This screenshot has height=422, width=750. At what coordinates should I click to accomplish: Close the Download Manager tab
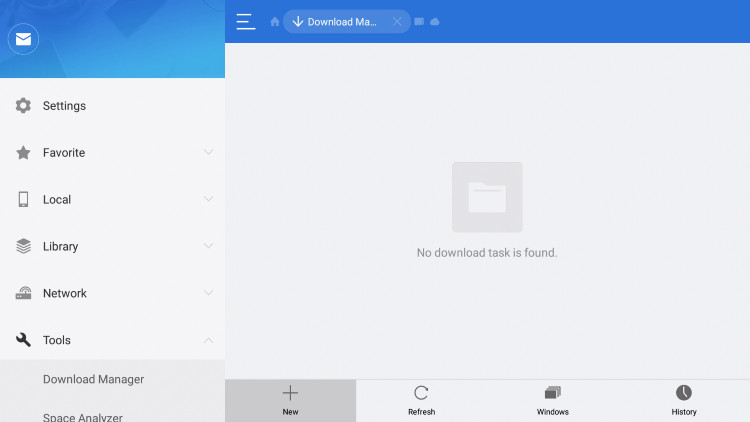[x=397, y=22]
